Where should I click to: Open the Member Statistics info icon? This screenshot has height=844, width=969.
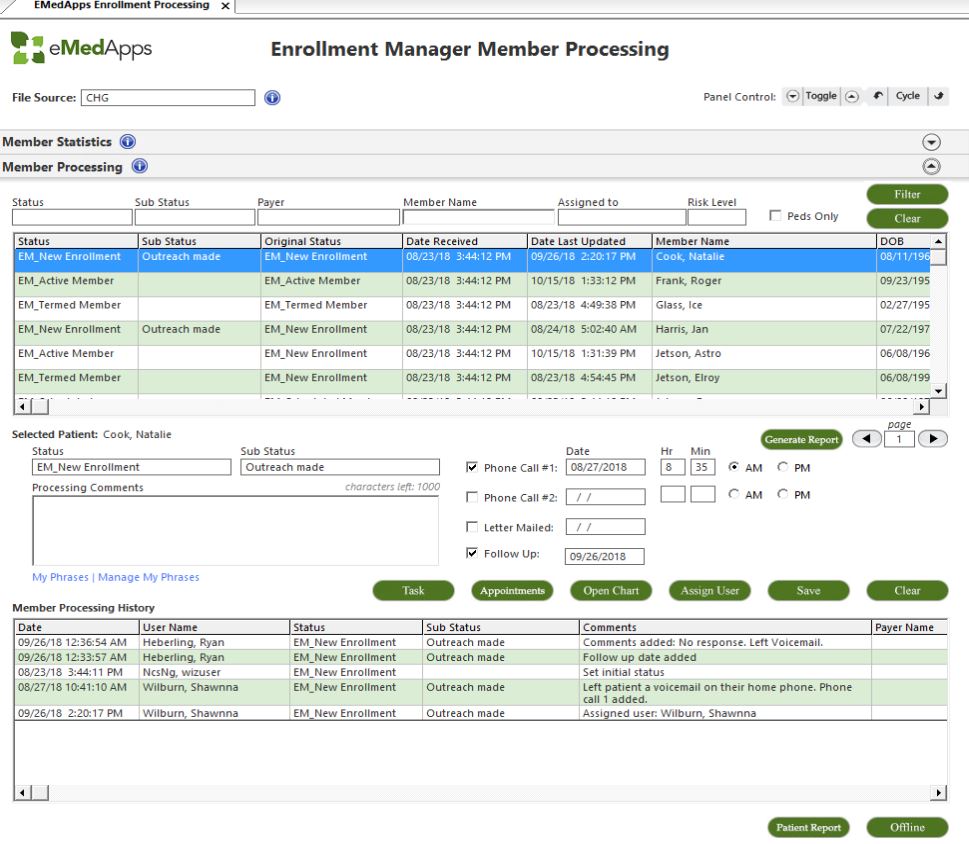[x=128, y=142]
